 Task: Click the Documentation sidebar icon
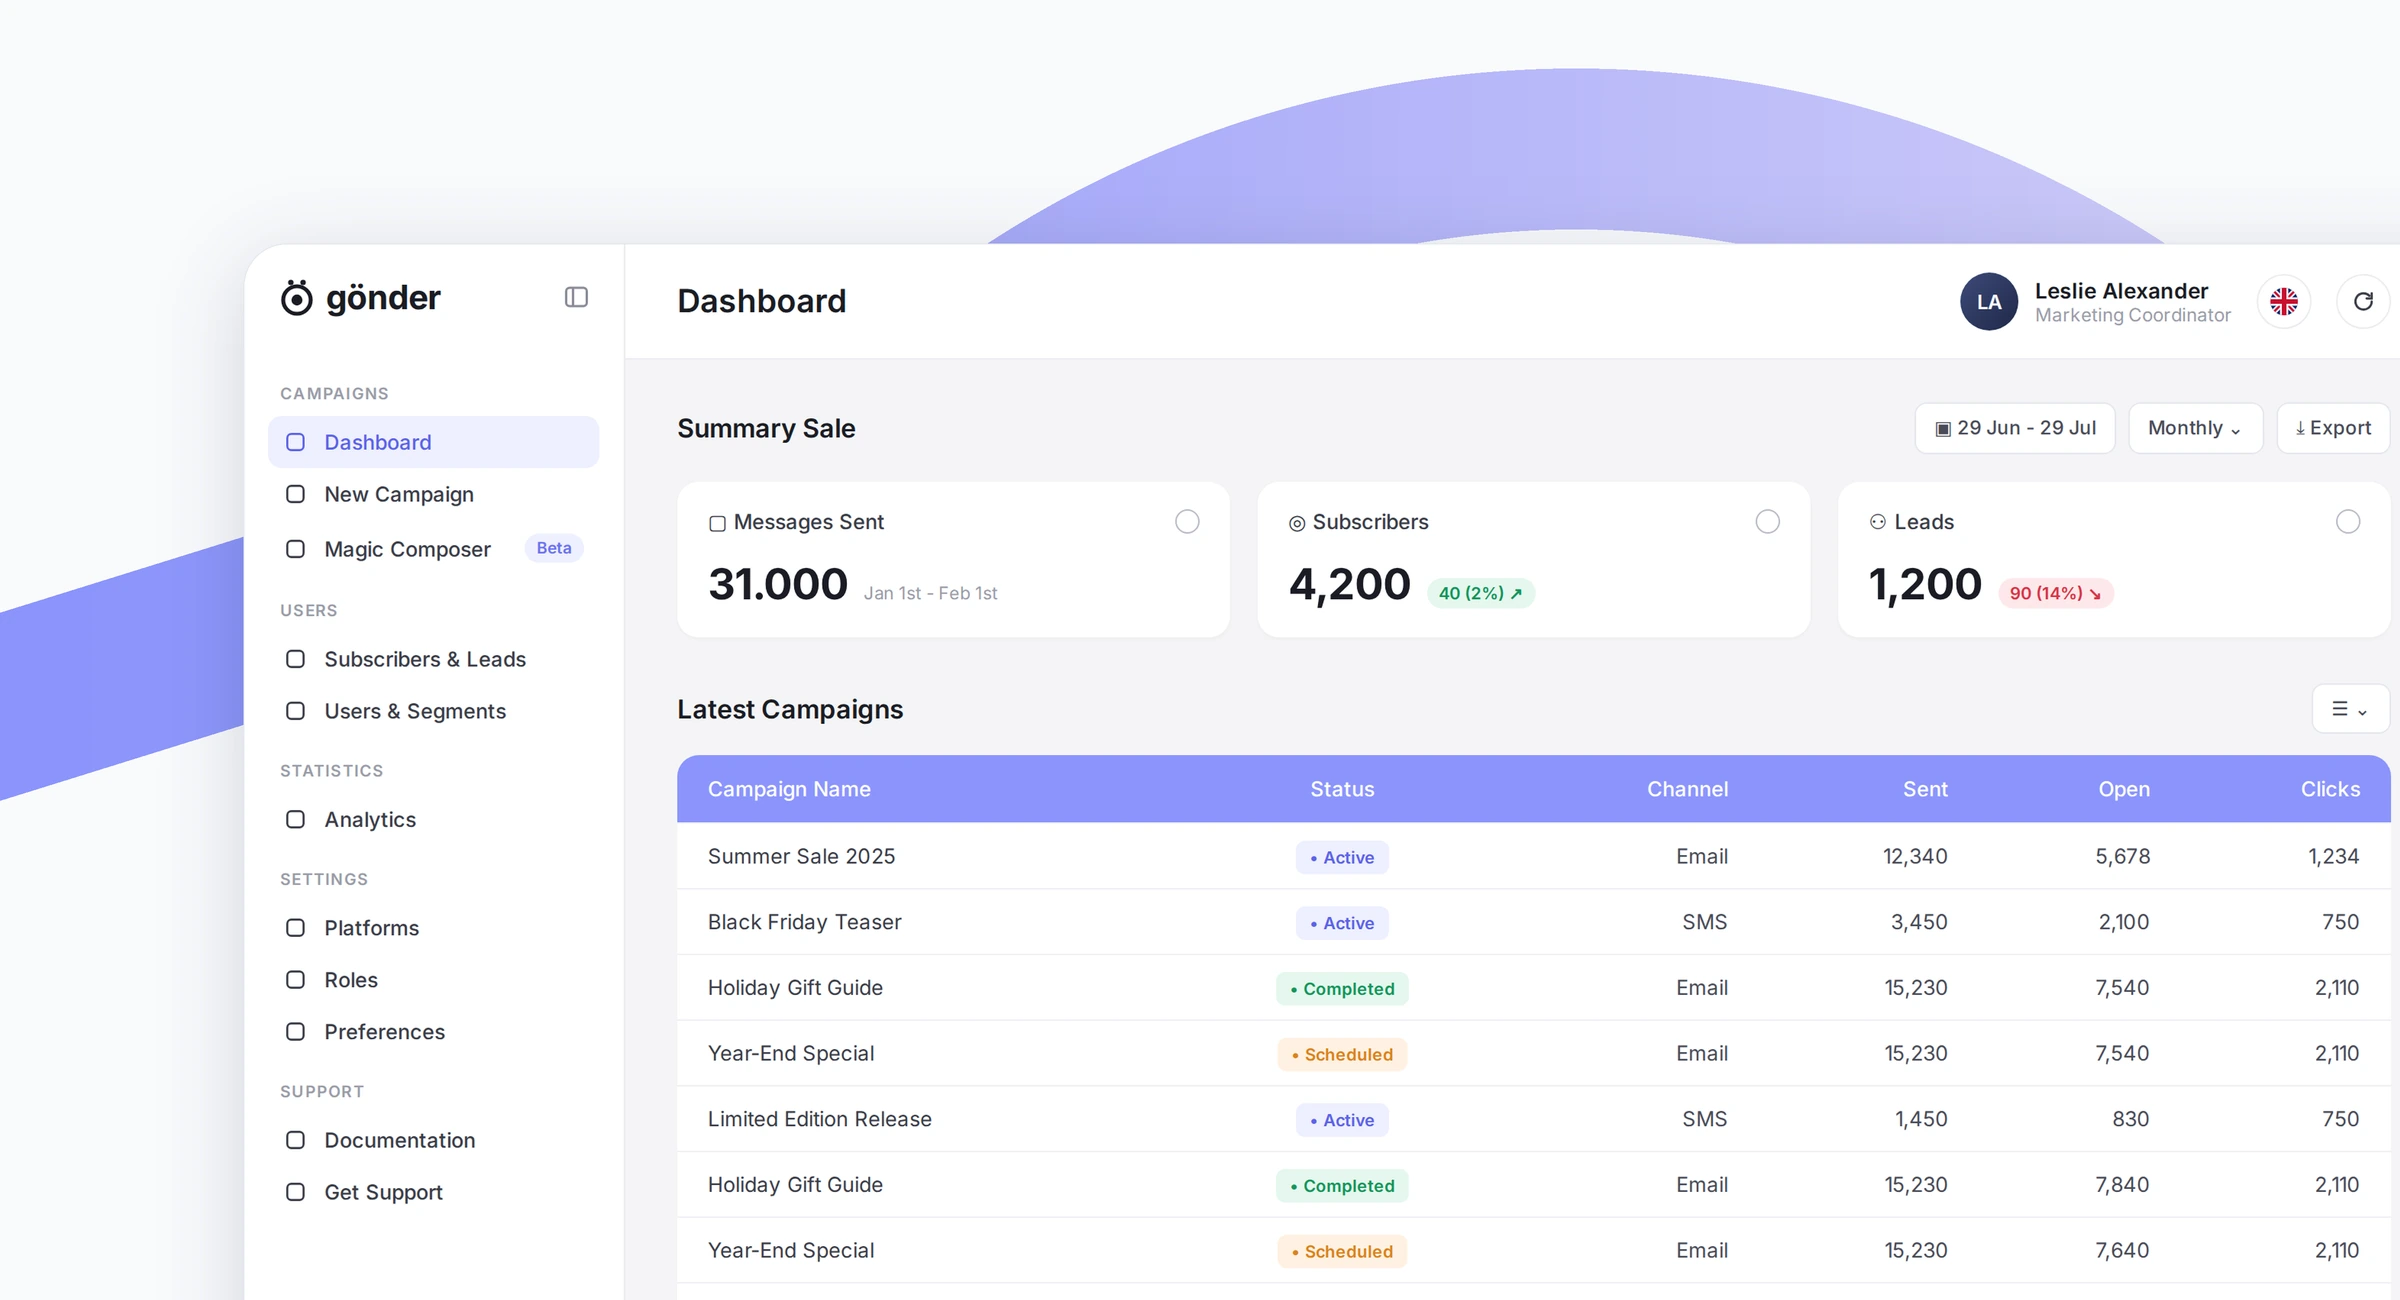tap(295, 1140)
